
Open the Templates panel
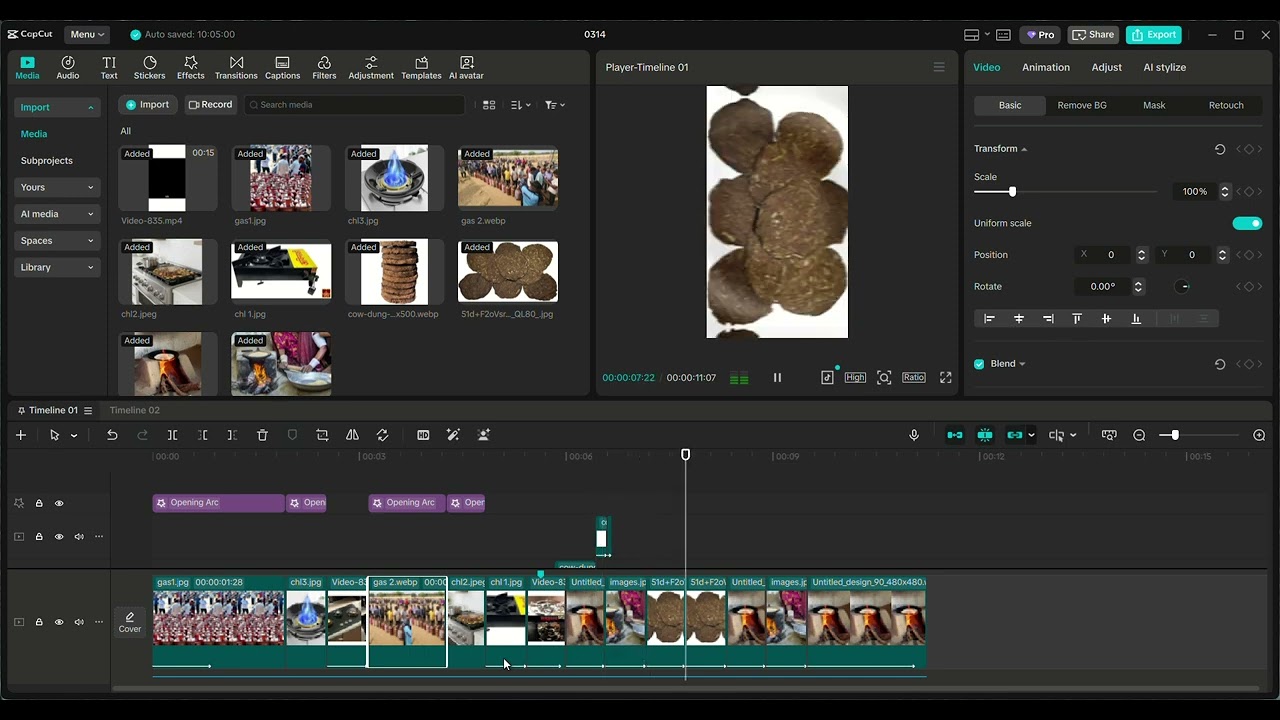pyautogui.click(x=421, y=68)
